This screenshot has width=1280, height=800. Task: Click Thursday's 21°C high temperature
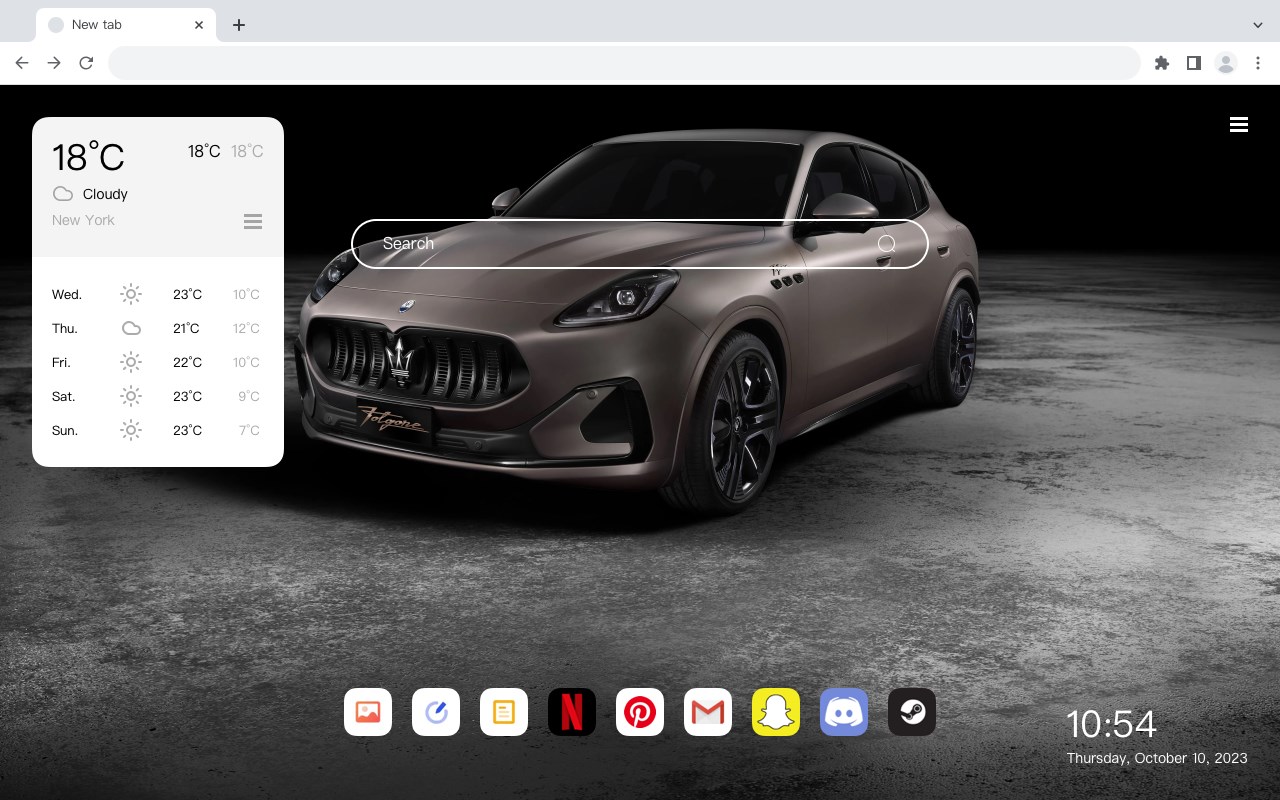pos(186,329)
